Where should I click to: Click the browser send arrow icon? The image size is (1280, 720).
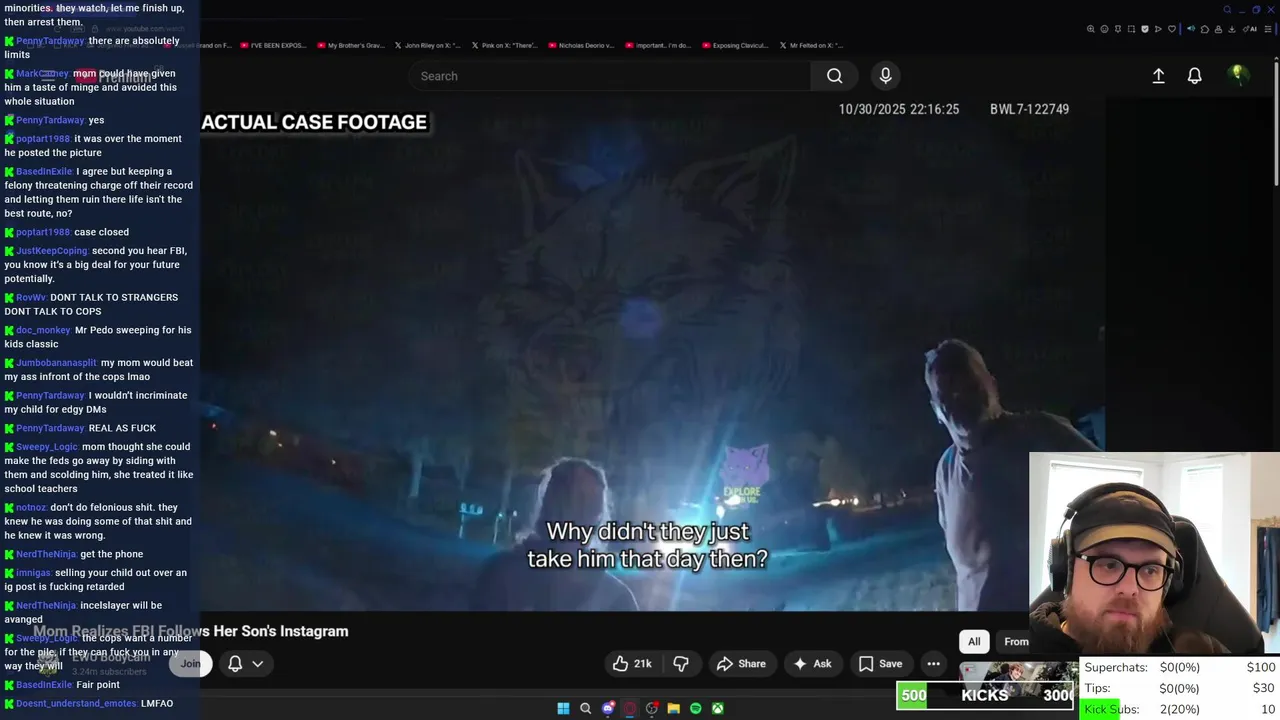(x=1158, y=29)
